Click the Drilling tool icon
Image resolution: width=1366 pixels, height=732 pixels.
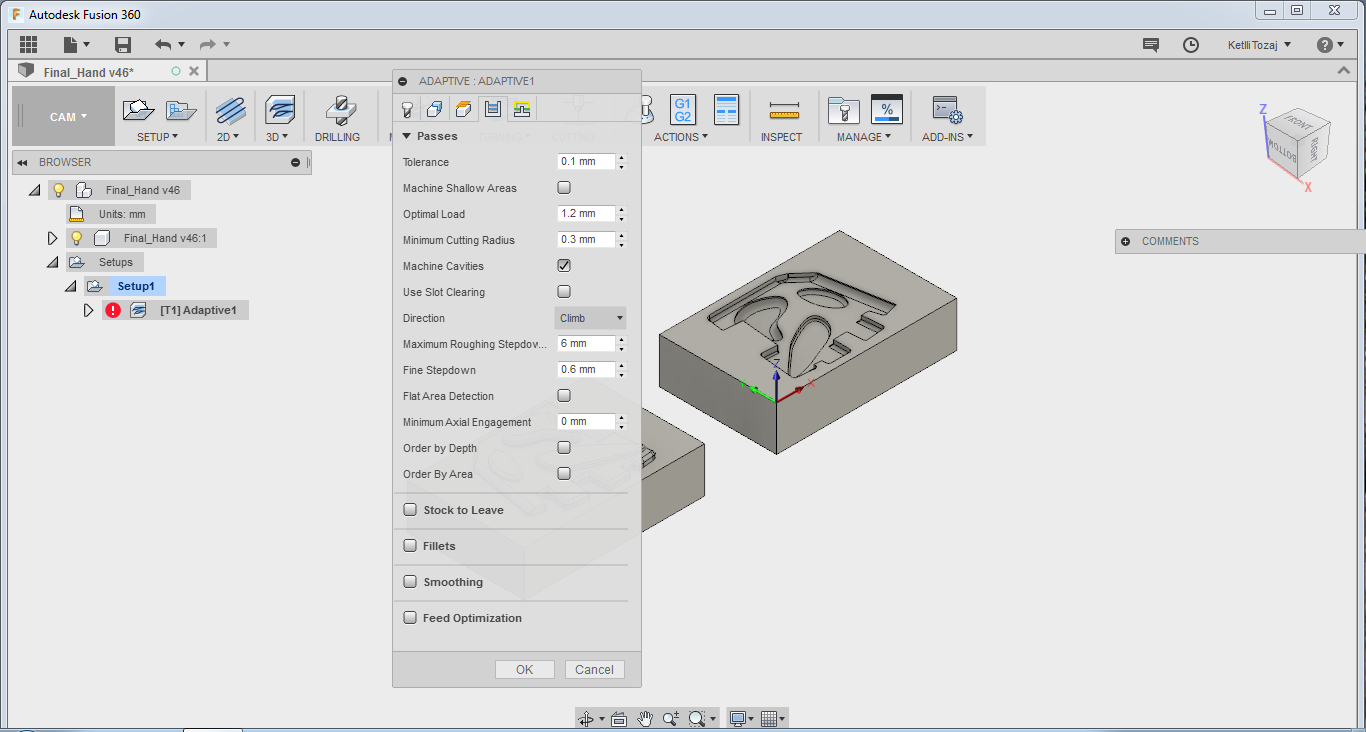(341, 111)
